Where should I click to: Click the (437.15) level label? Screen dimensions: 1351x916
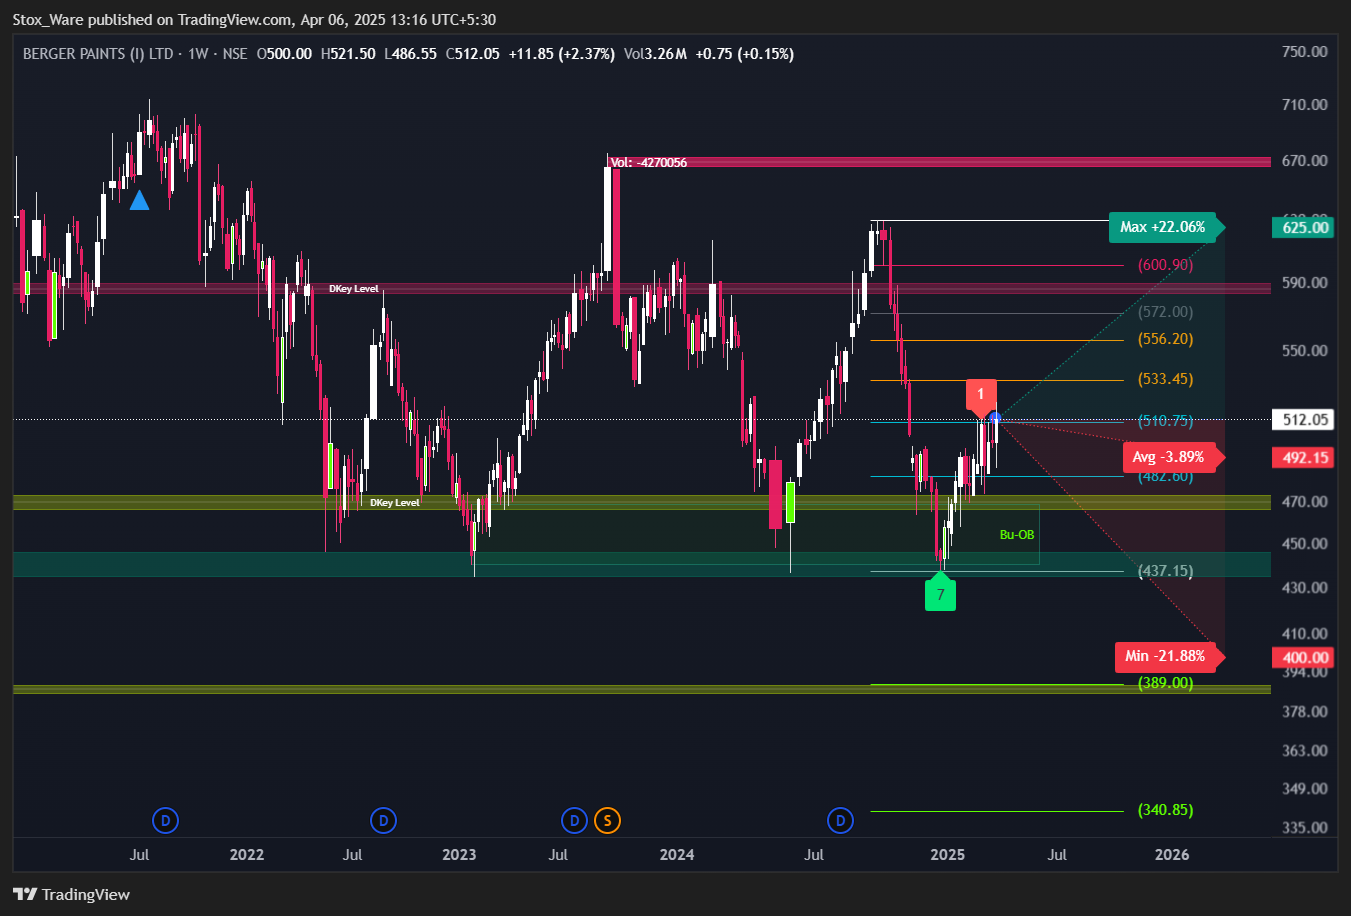pyautogui.click(x=1165, y=571)
